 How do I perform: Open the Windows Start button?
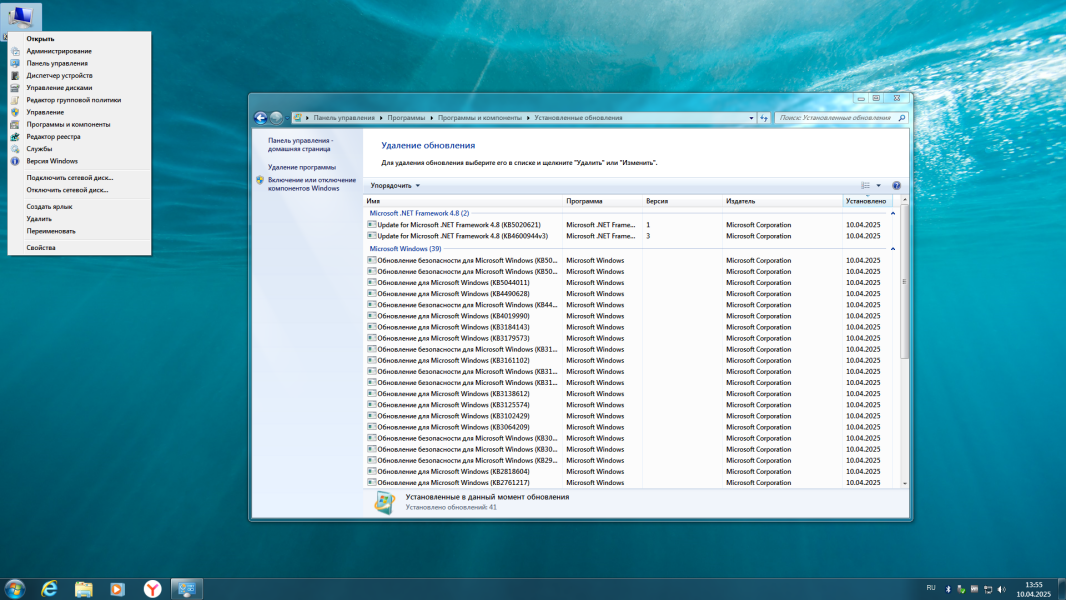(x=14, y=588)
